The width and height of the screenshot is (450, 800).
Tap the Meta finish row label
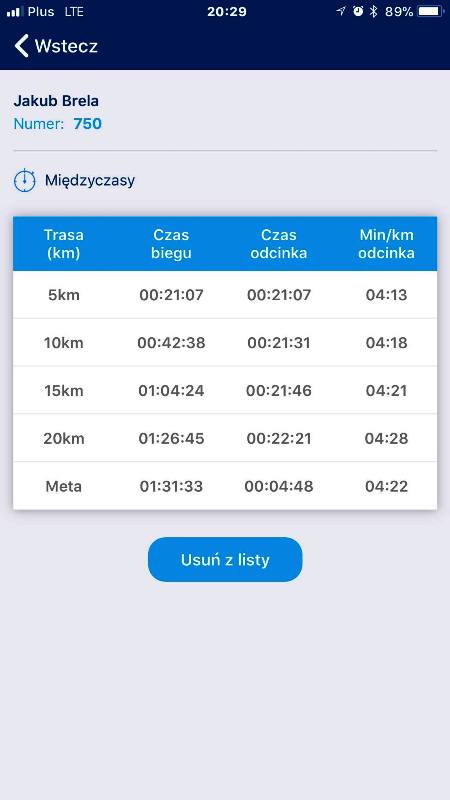pos(64,487)
